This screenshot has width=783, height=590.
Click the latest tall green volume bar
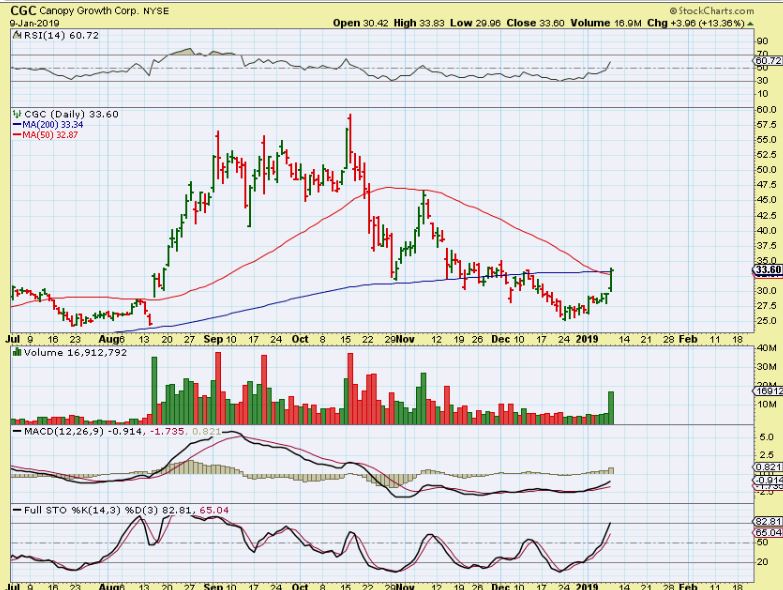611,407
